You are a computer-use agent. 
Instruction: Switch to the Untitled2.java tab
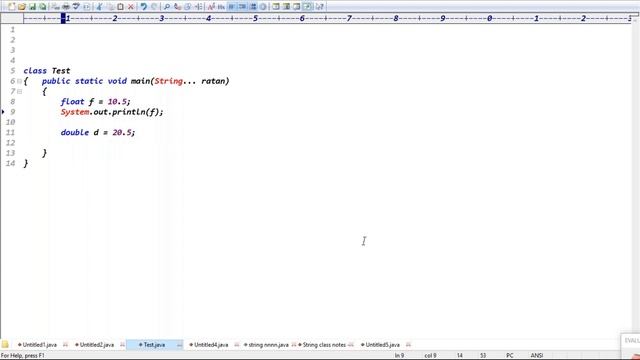click(x=97, y=345)
